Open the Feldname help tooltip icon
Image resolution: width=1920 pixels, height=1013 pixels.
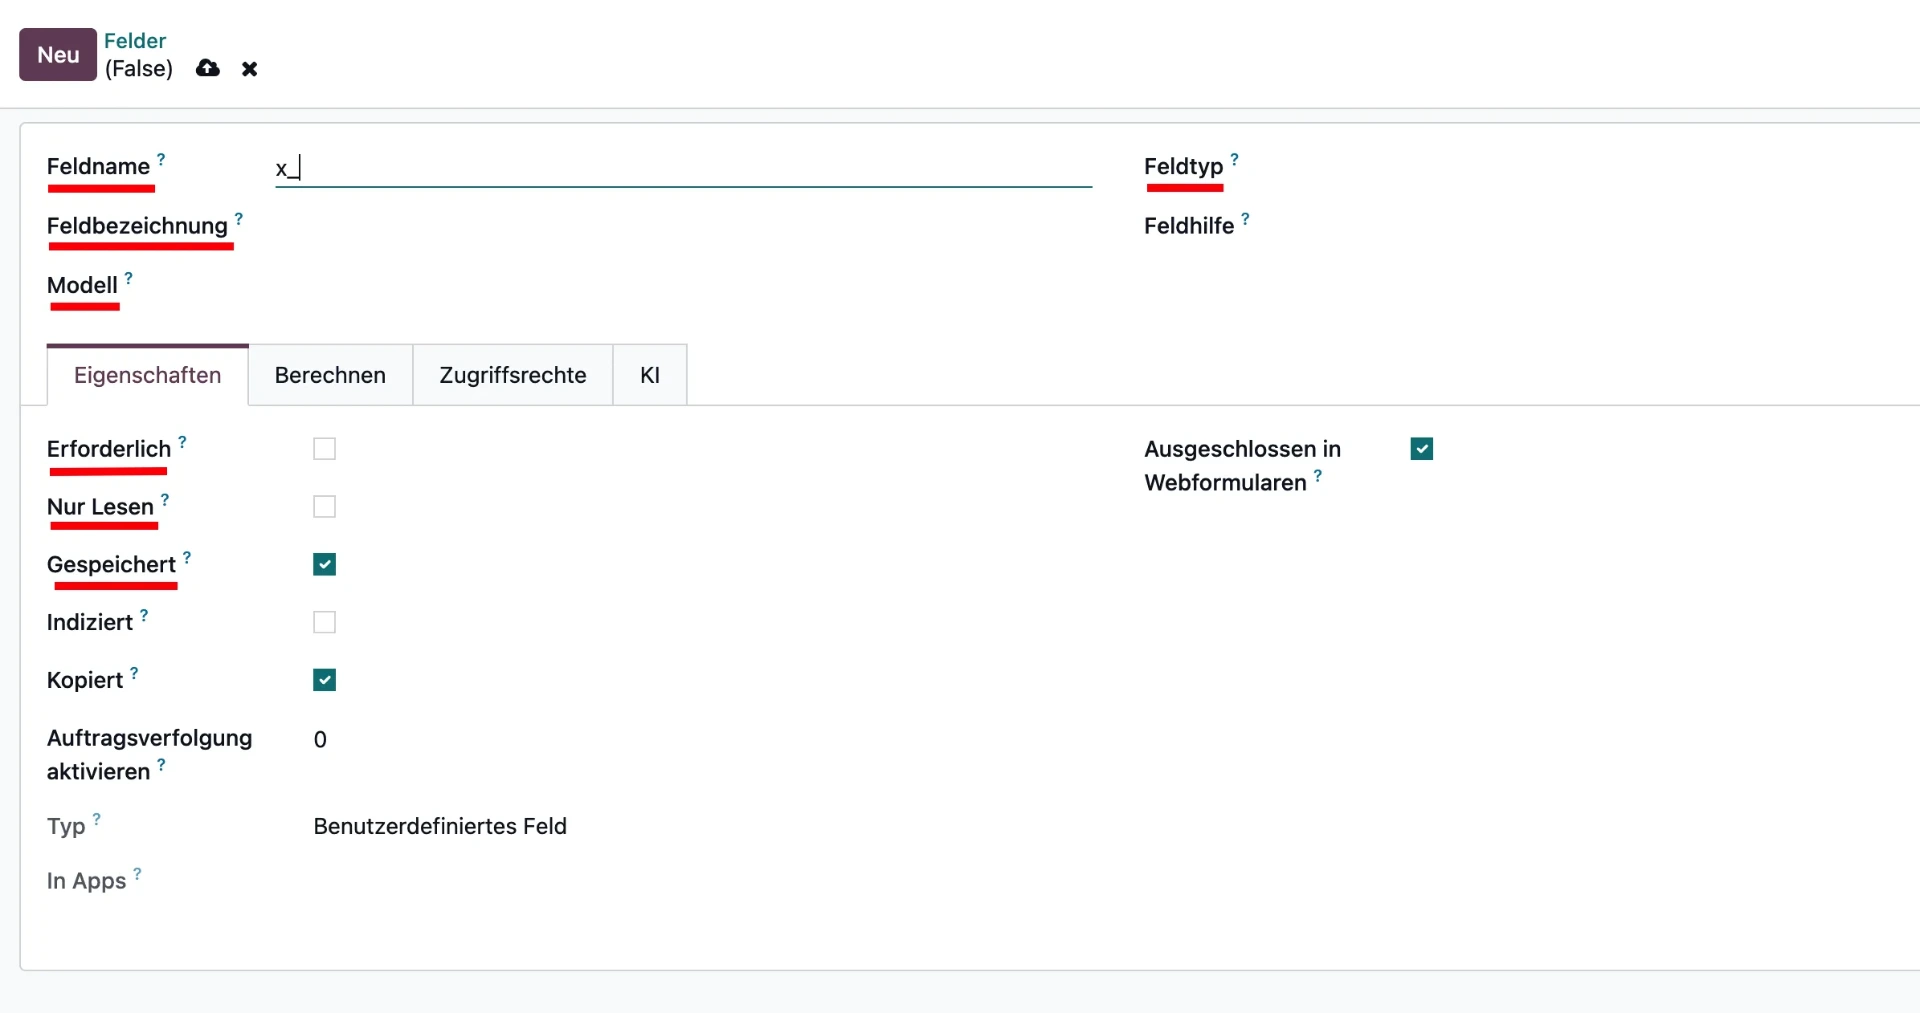(x=159, y=158)
